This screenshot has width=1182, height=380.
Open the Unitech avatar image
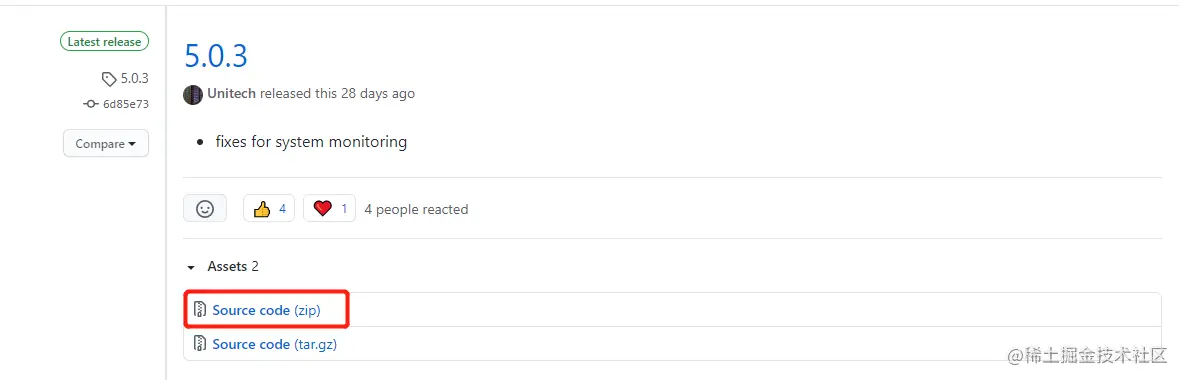point(193,94)
